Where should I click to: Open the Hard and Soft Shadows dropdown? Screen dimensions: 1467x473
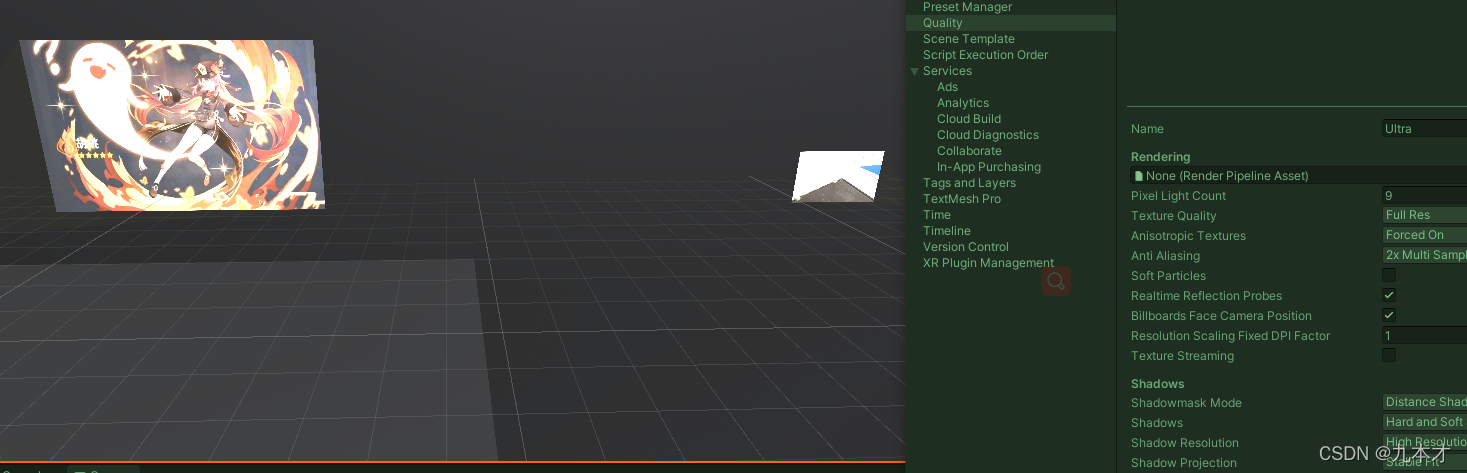[1424, 422]
